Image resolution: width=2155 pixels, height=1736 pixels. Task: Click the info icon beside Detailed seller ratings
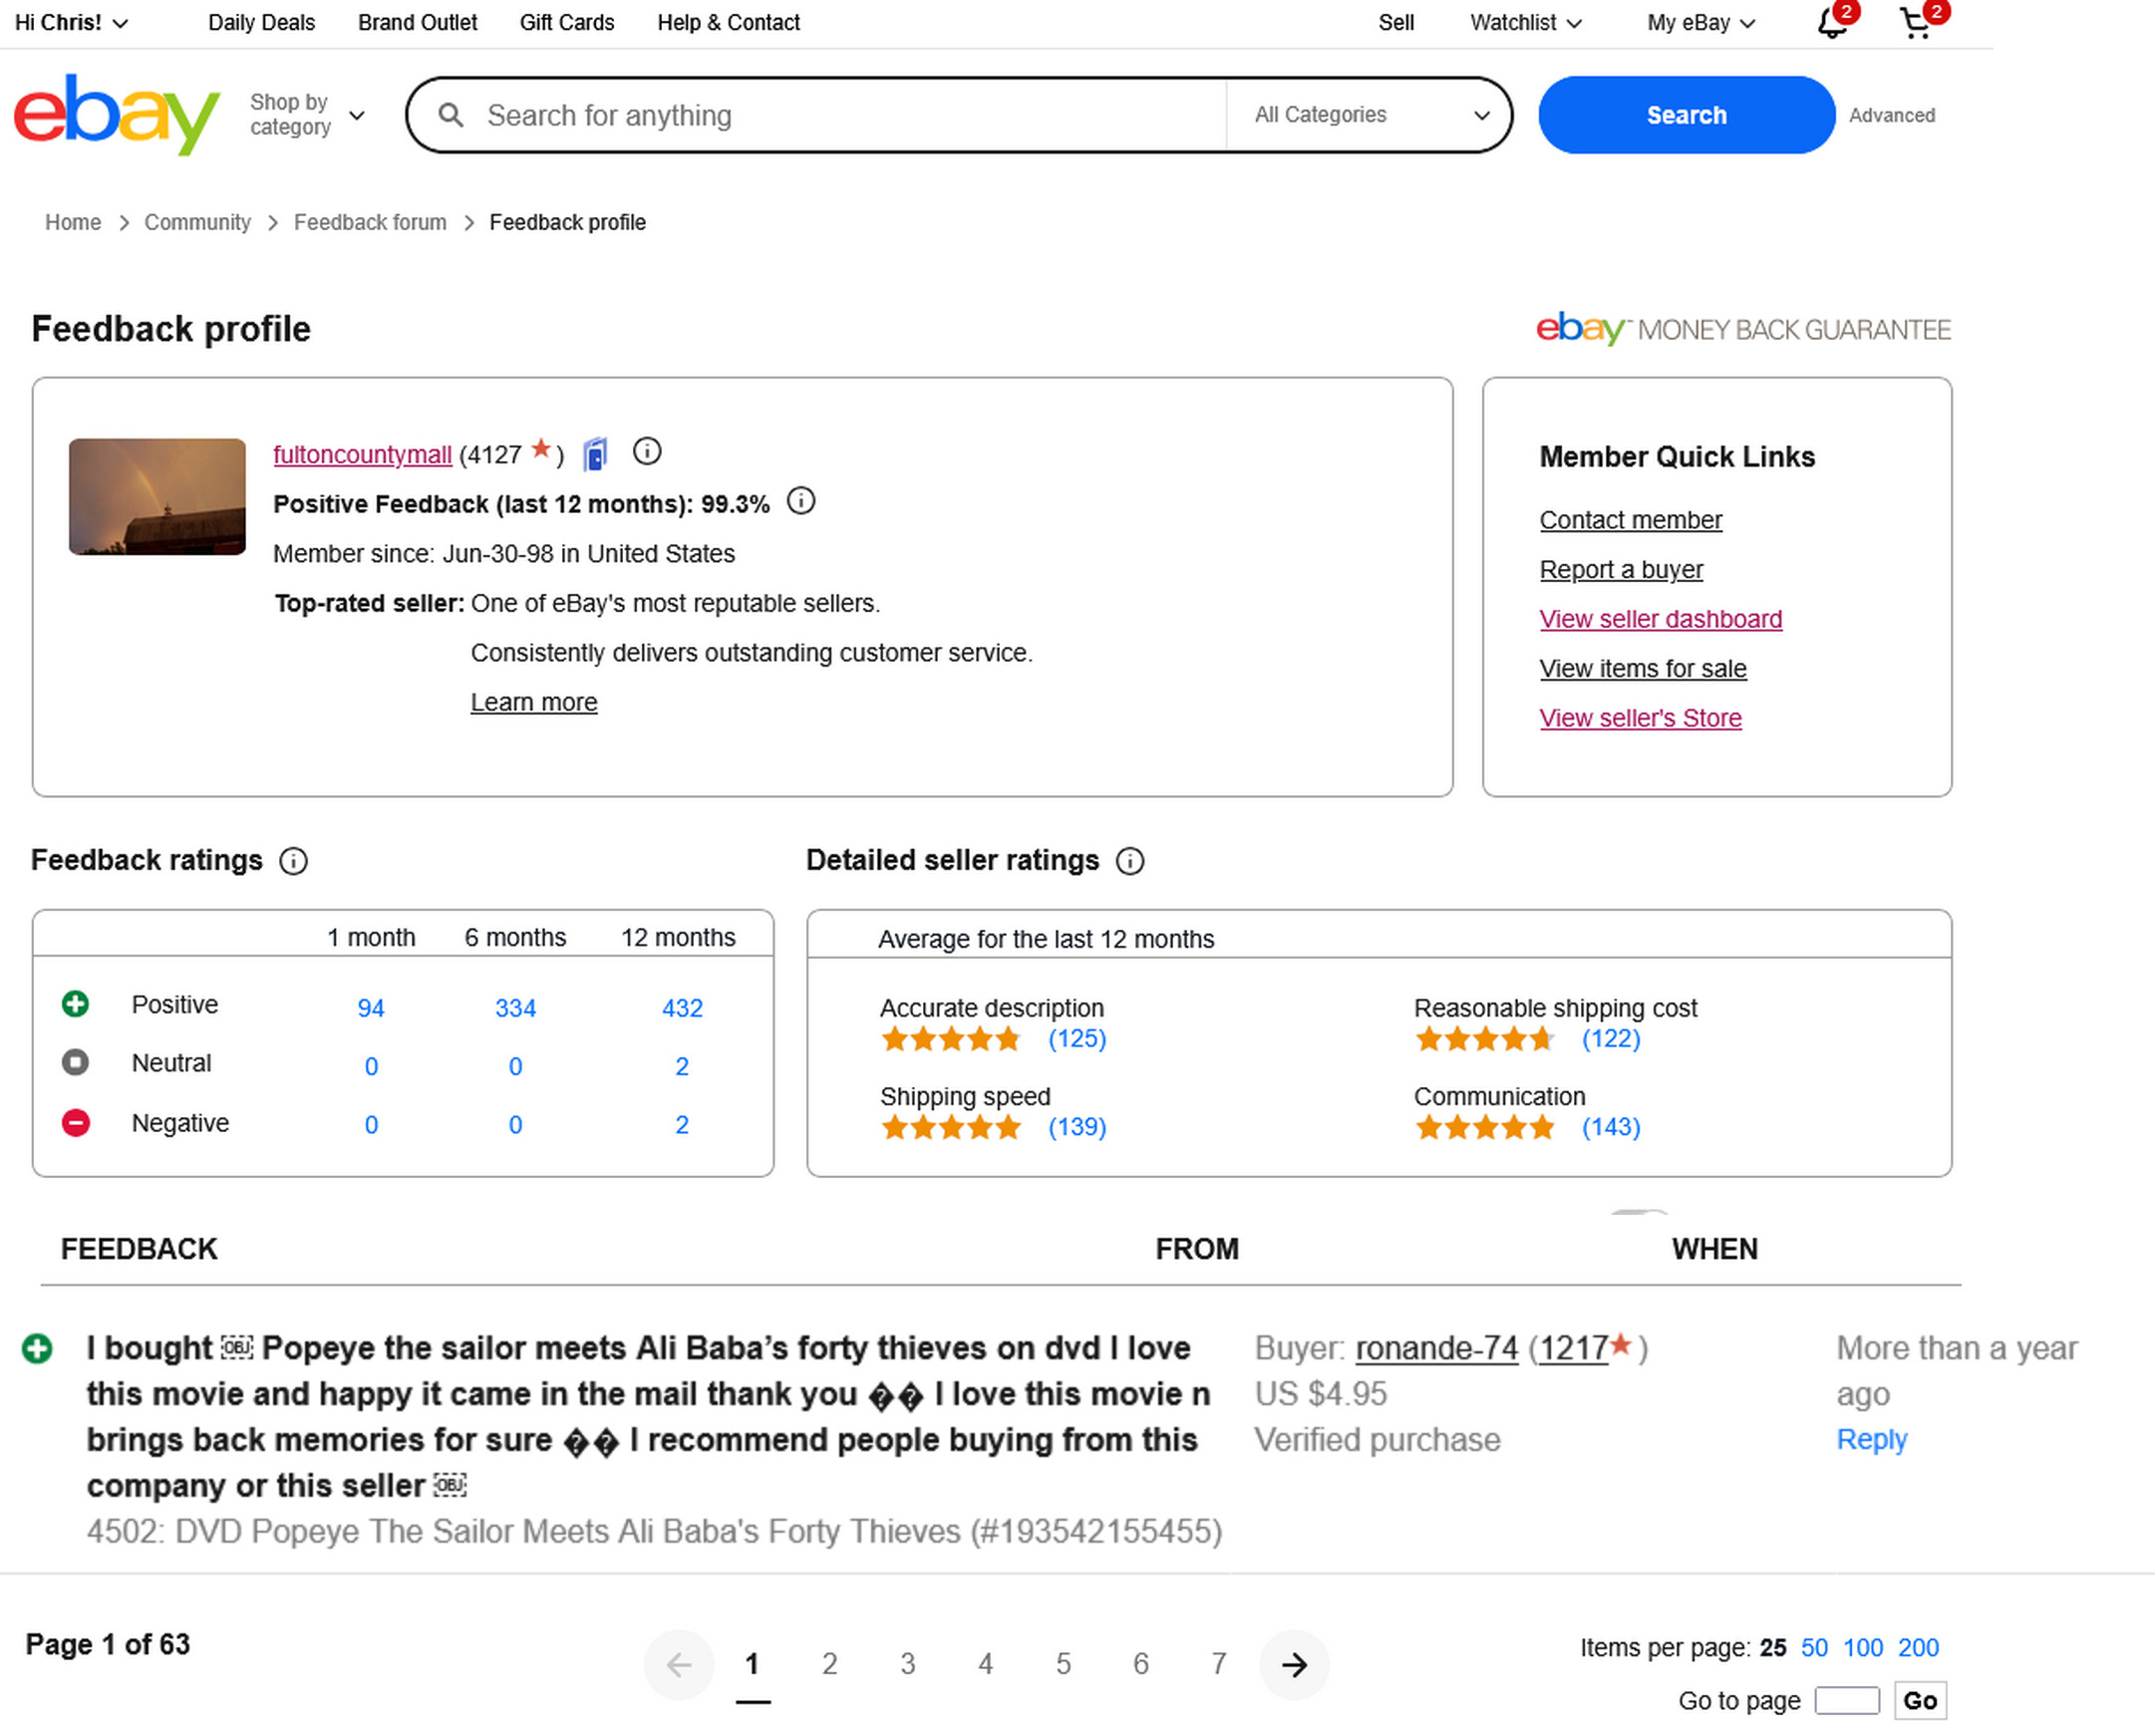(1130, 861)
